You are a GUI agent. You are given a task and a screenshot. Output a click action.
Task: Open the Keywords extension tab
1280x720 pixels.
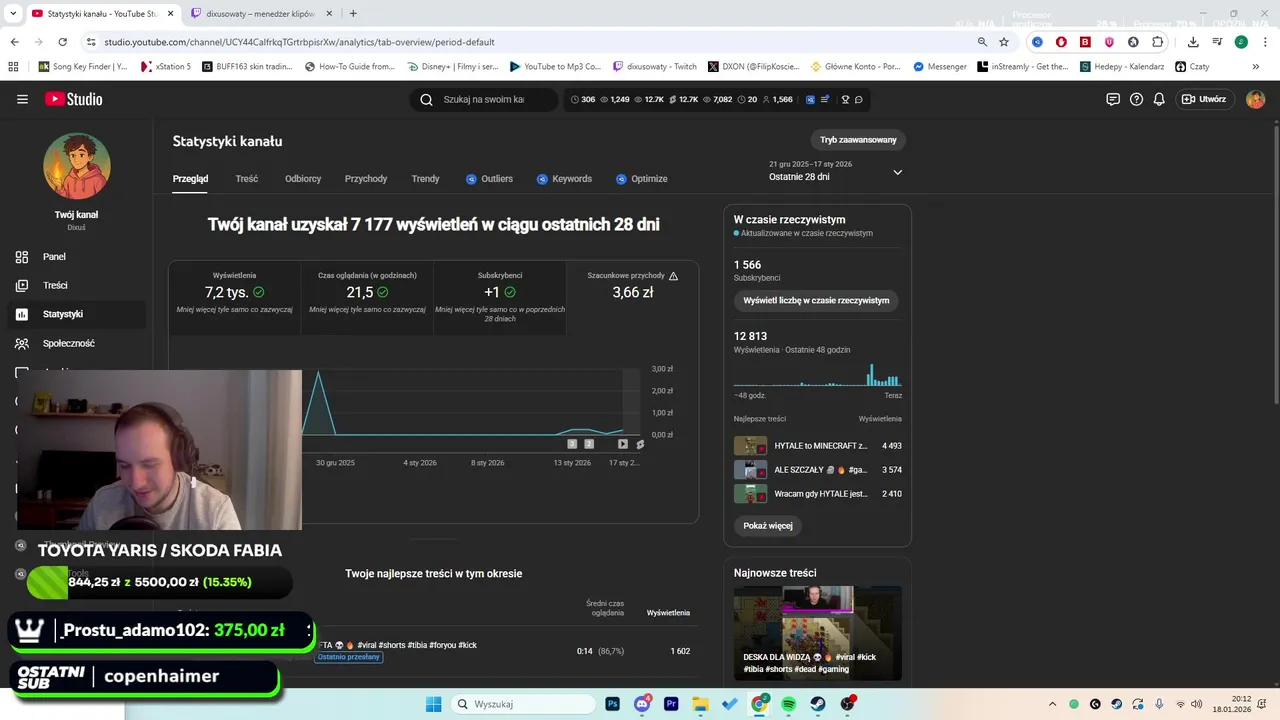564,179
